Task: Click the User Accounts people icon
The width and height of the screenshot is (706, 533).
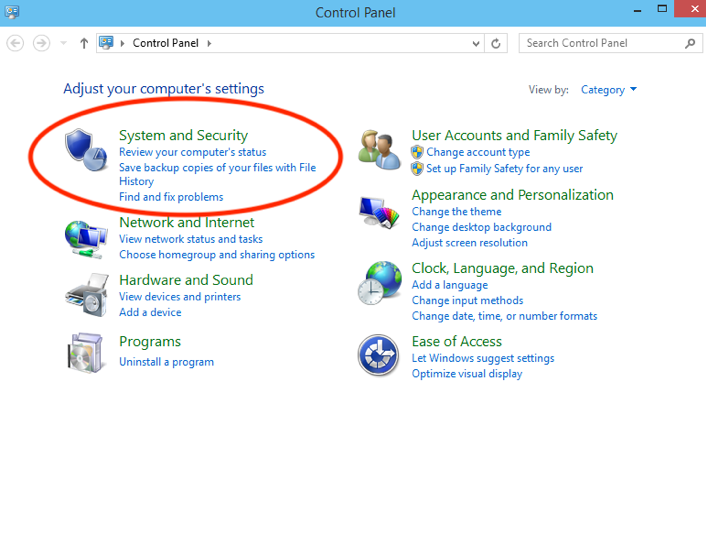Action: tap(380, 150)
